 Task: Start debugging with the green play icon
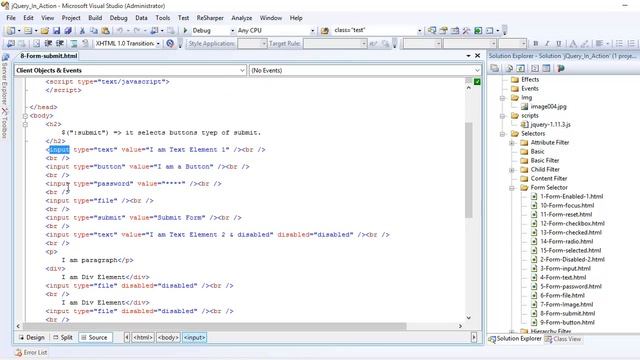click(x=185, y=31)
